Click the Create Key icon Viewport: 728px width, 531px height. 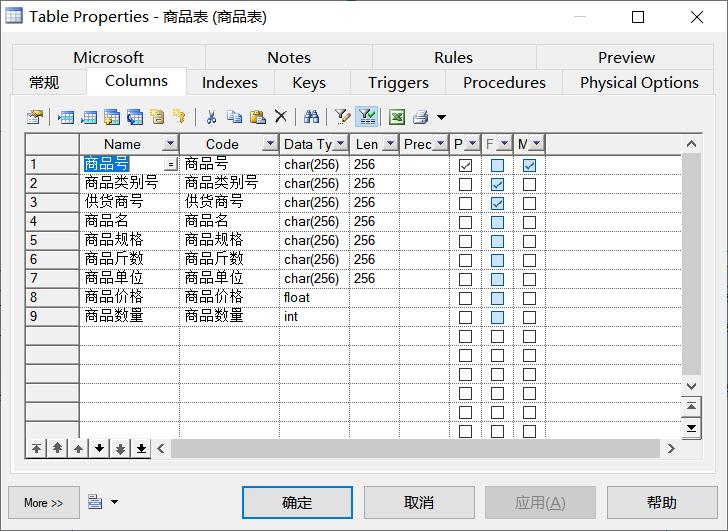pos(179,117)
